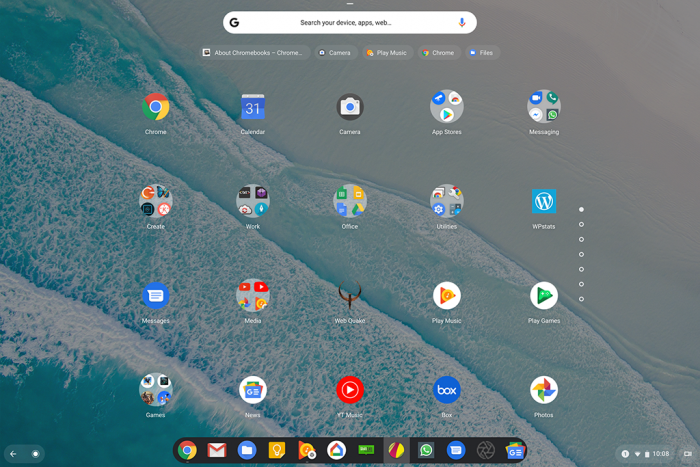The image size is (700, 467).
Task: Expand the Office folder
Action: [x=350, y=201]
